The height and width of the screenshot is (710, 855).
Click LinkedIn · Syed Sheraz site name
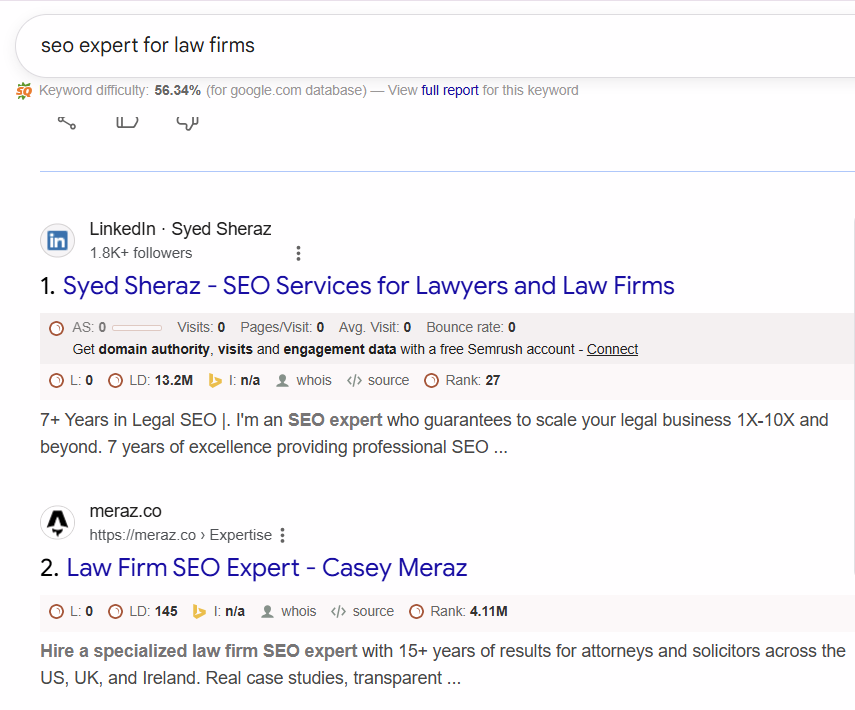point(180,229)
